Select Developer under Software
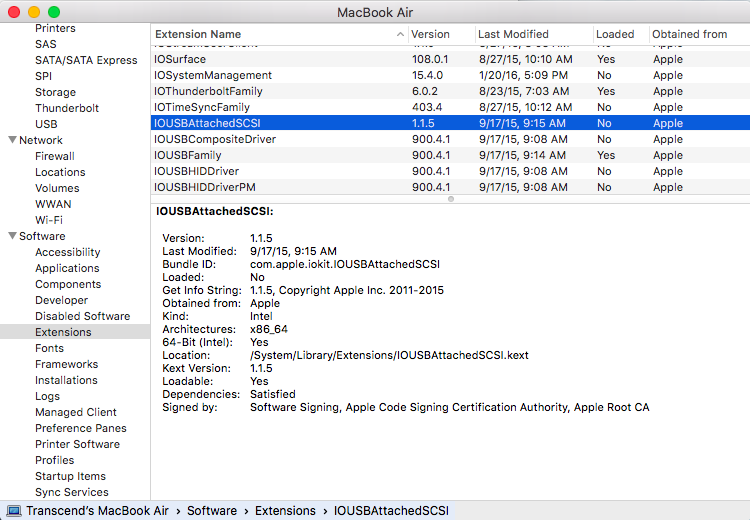The height and width of the screenshot is (520, 750). (x=62, y=300)
